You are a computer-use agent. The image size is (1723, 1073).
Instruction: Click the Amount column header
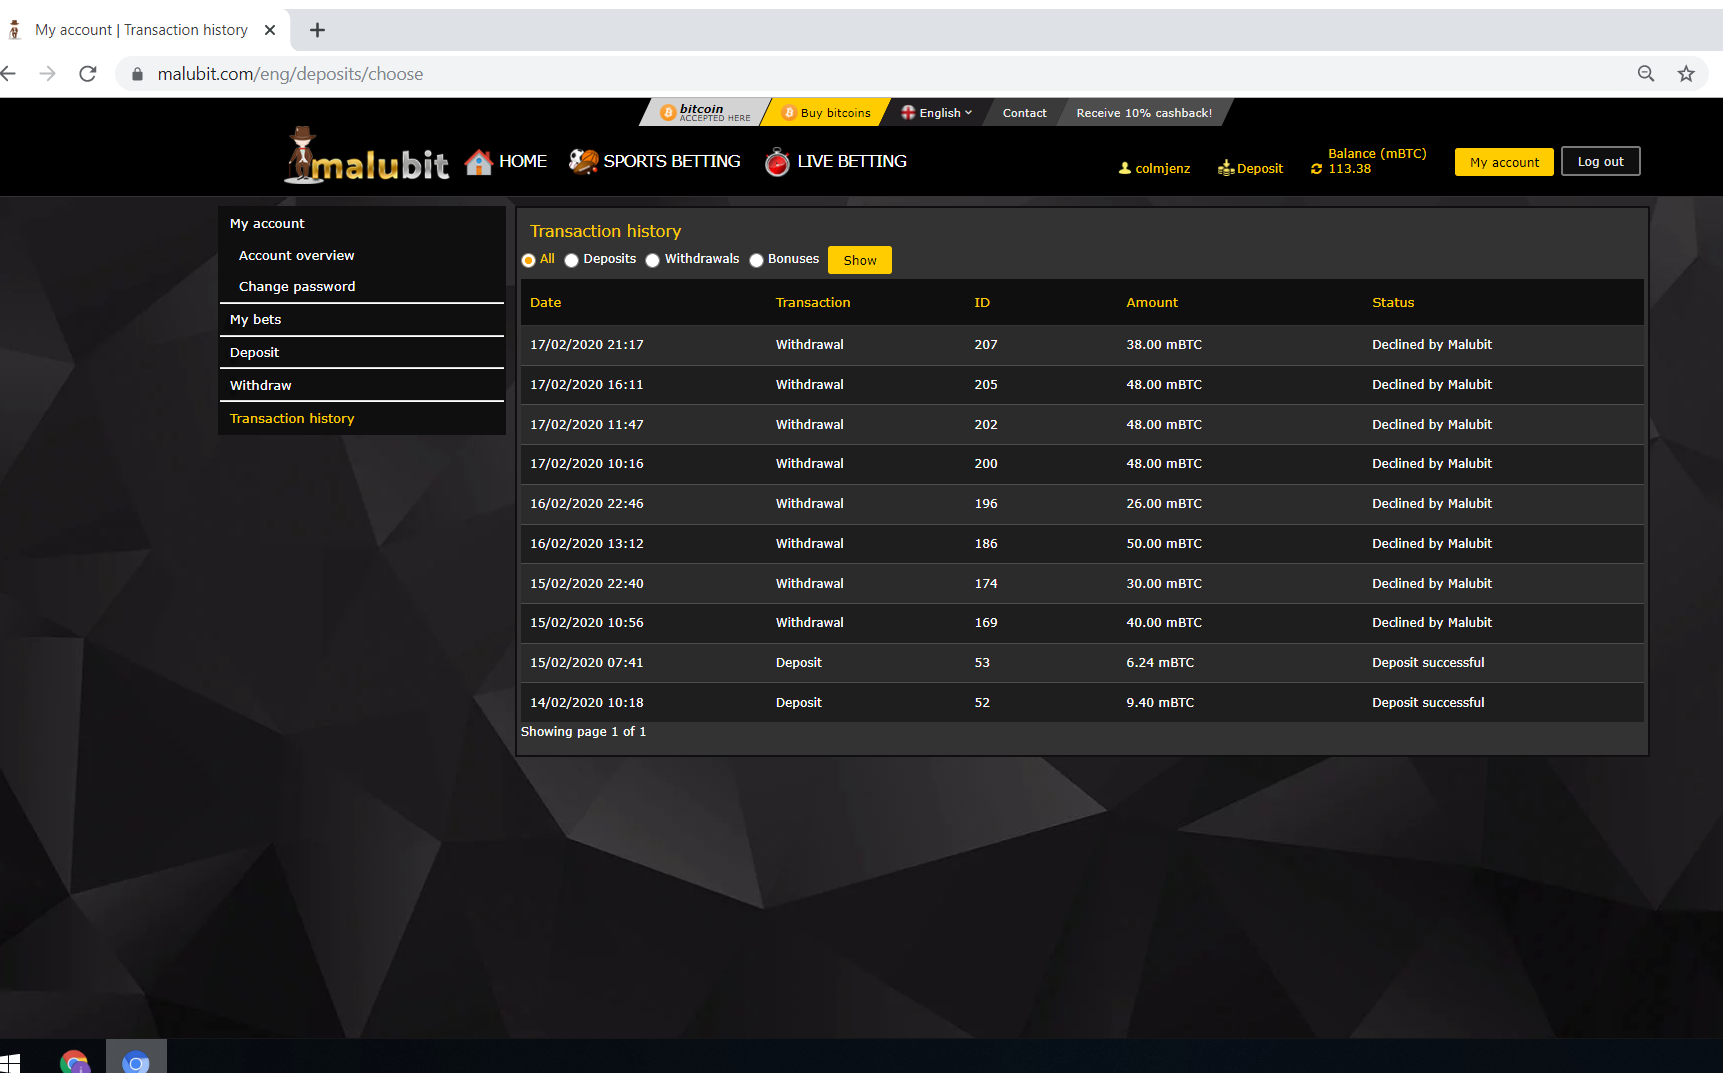[1152, 303]
